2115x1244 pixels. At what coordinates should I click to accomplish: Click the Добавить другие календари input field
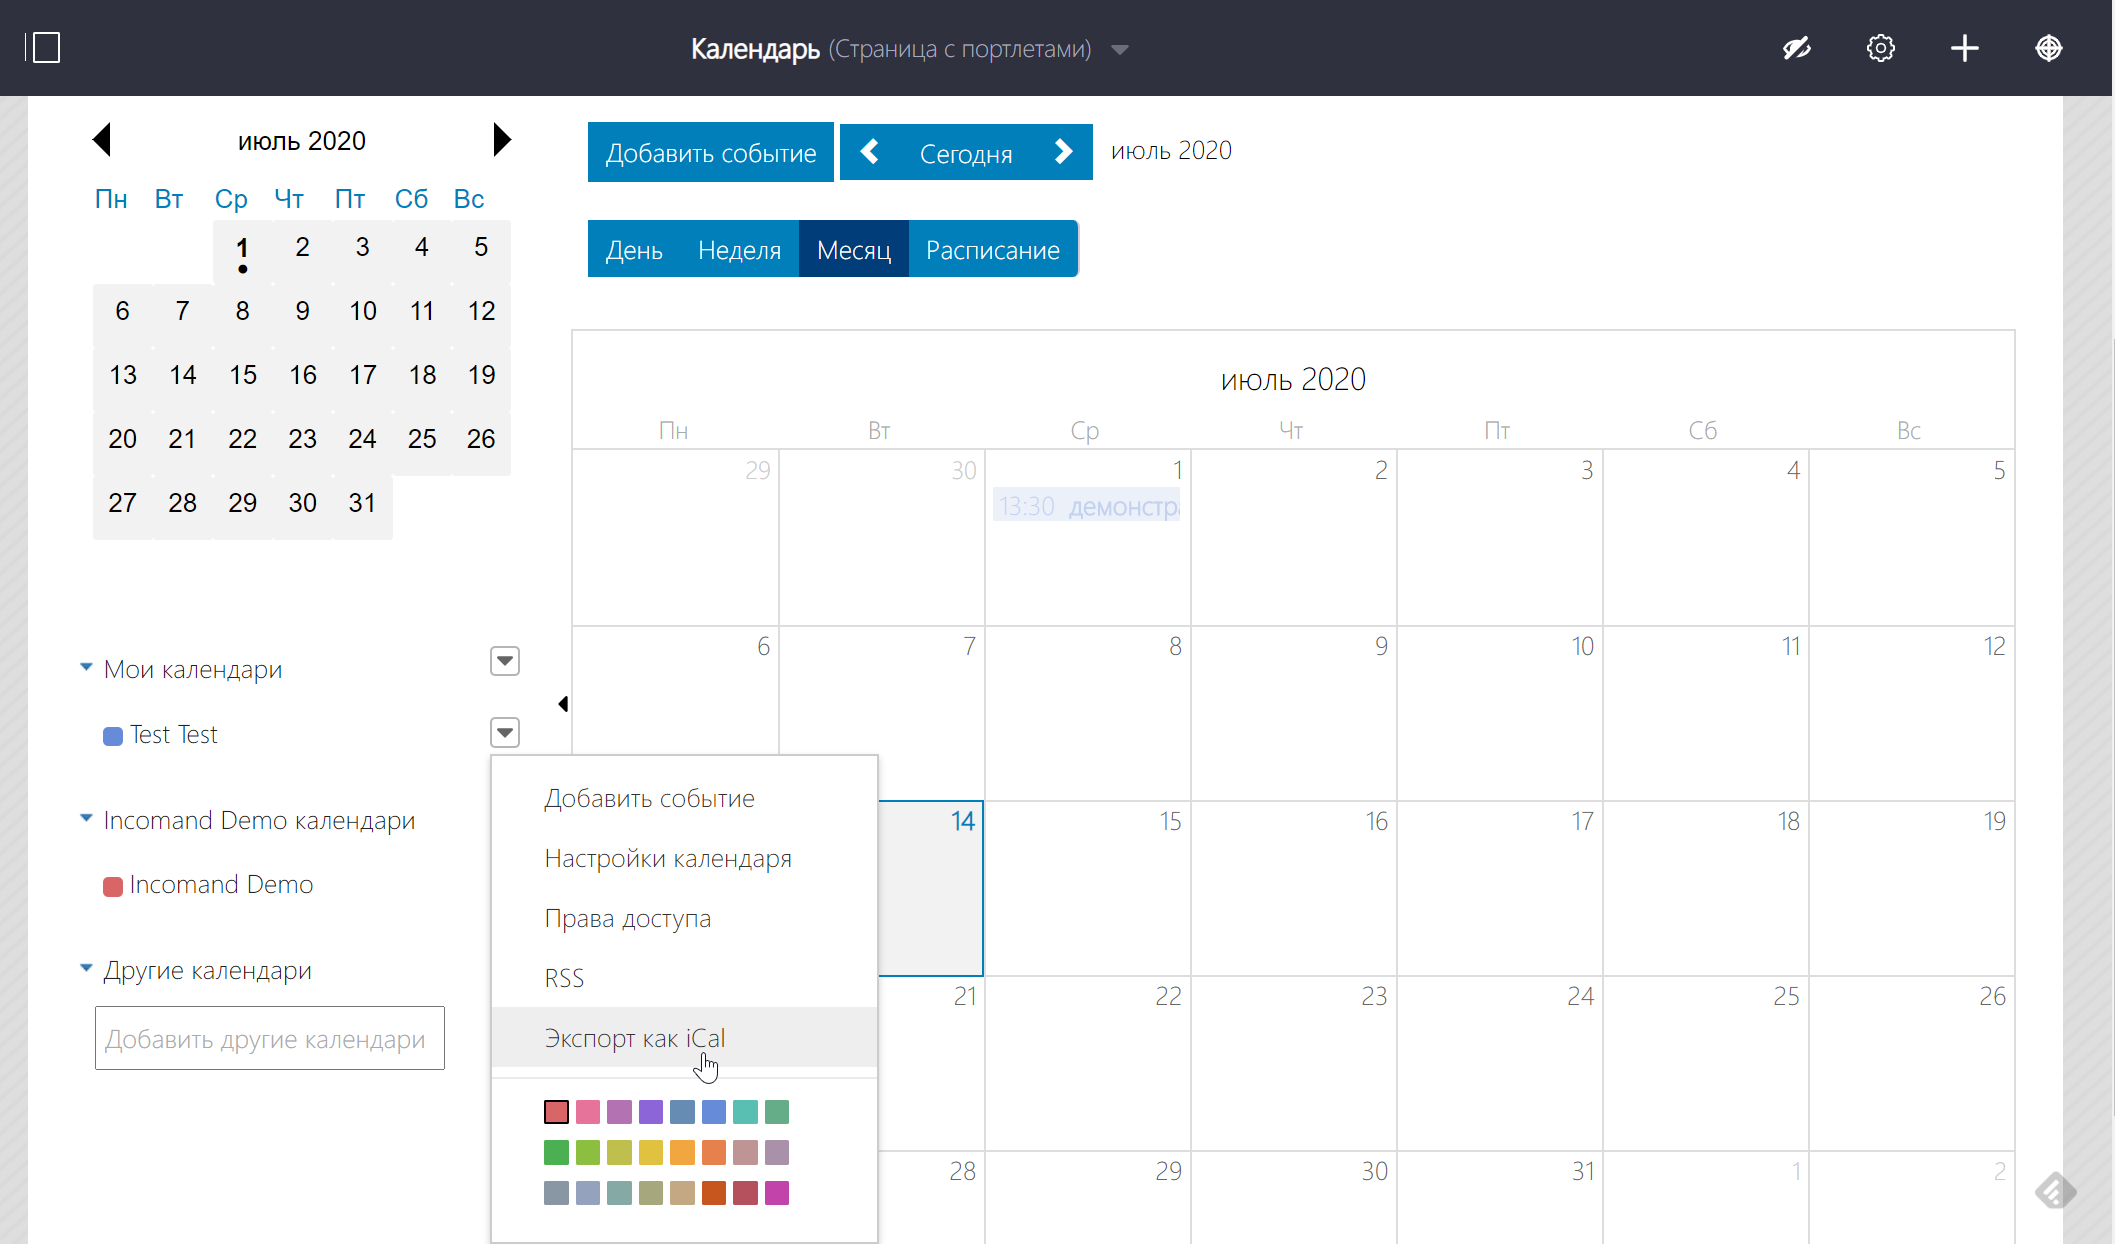point(270,1038)
